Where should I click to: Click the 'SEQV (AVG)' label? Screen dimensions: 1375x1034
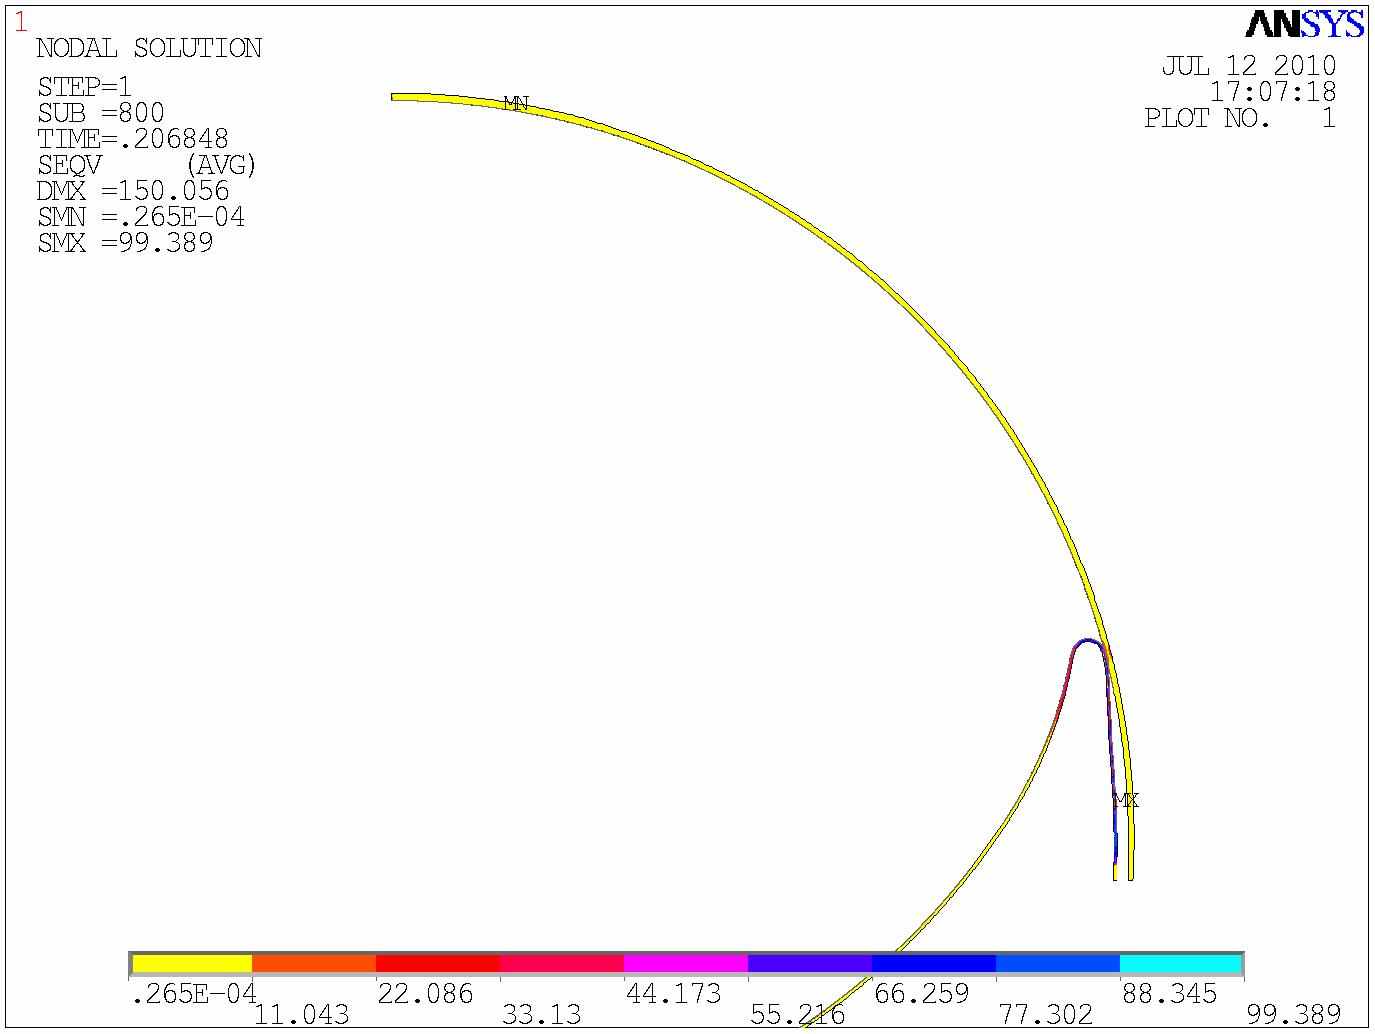147,165
